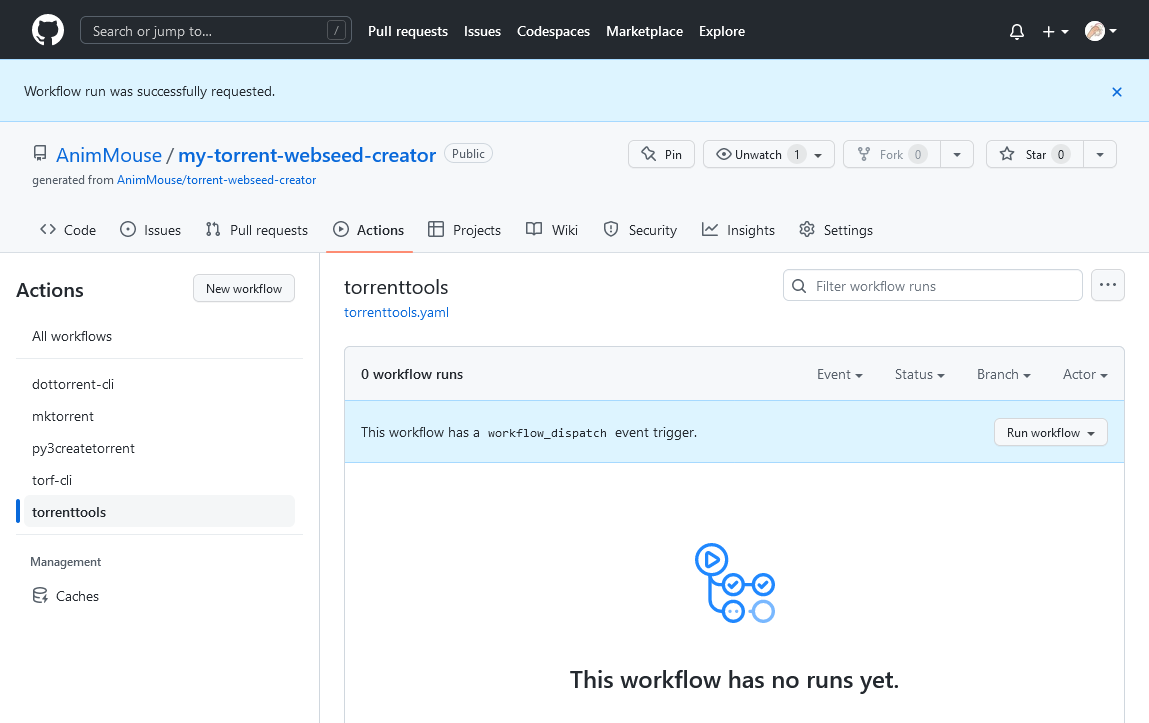
Task: Expand the Status filter dropdown
Action: click(x=920, y=374)
